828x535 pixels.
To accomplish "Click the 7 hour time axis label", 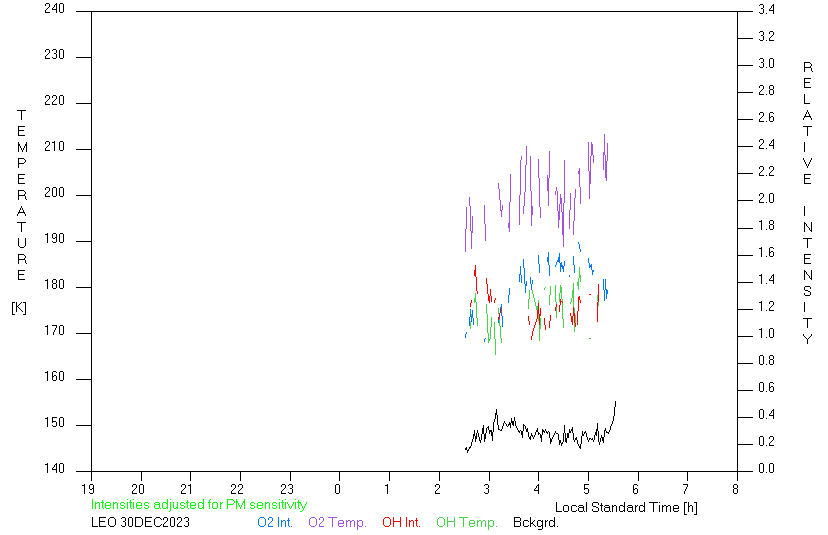I will [686, 489].
